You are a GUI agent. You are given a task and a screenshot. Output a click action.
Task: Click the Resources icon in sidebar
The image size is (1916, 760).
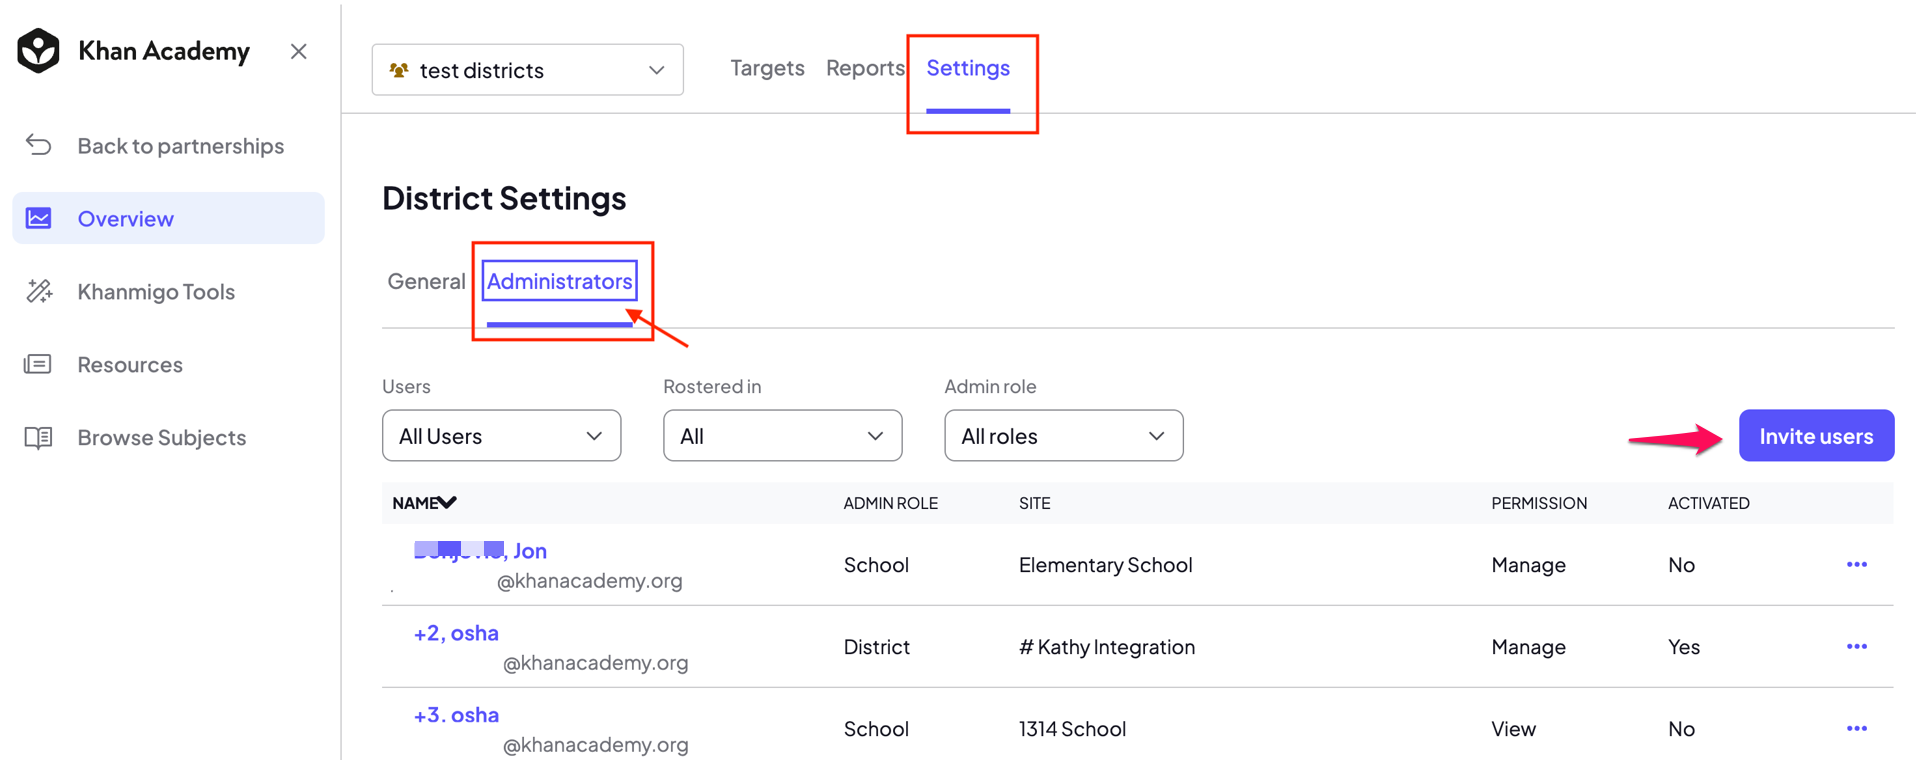point(38,364)
